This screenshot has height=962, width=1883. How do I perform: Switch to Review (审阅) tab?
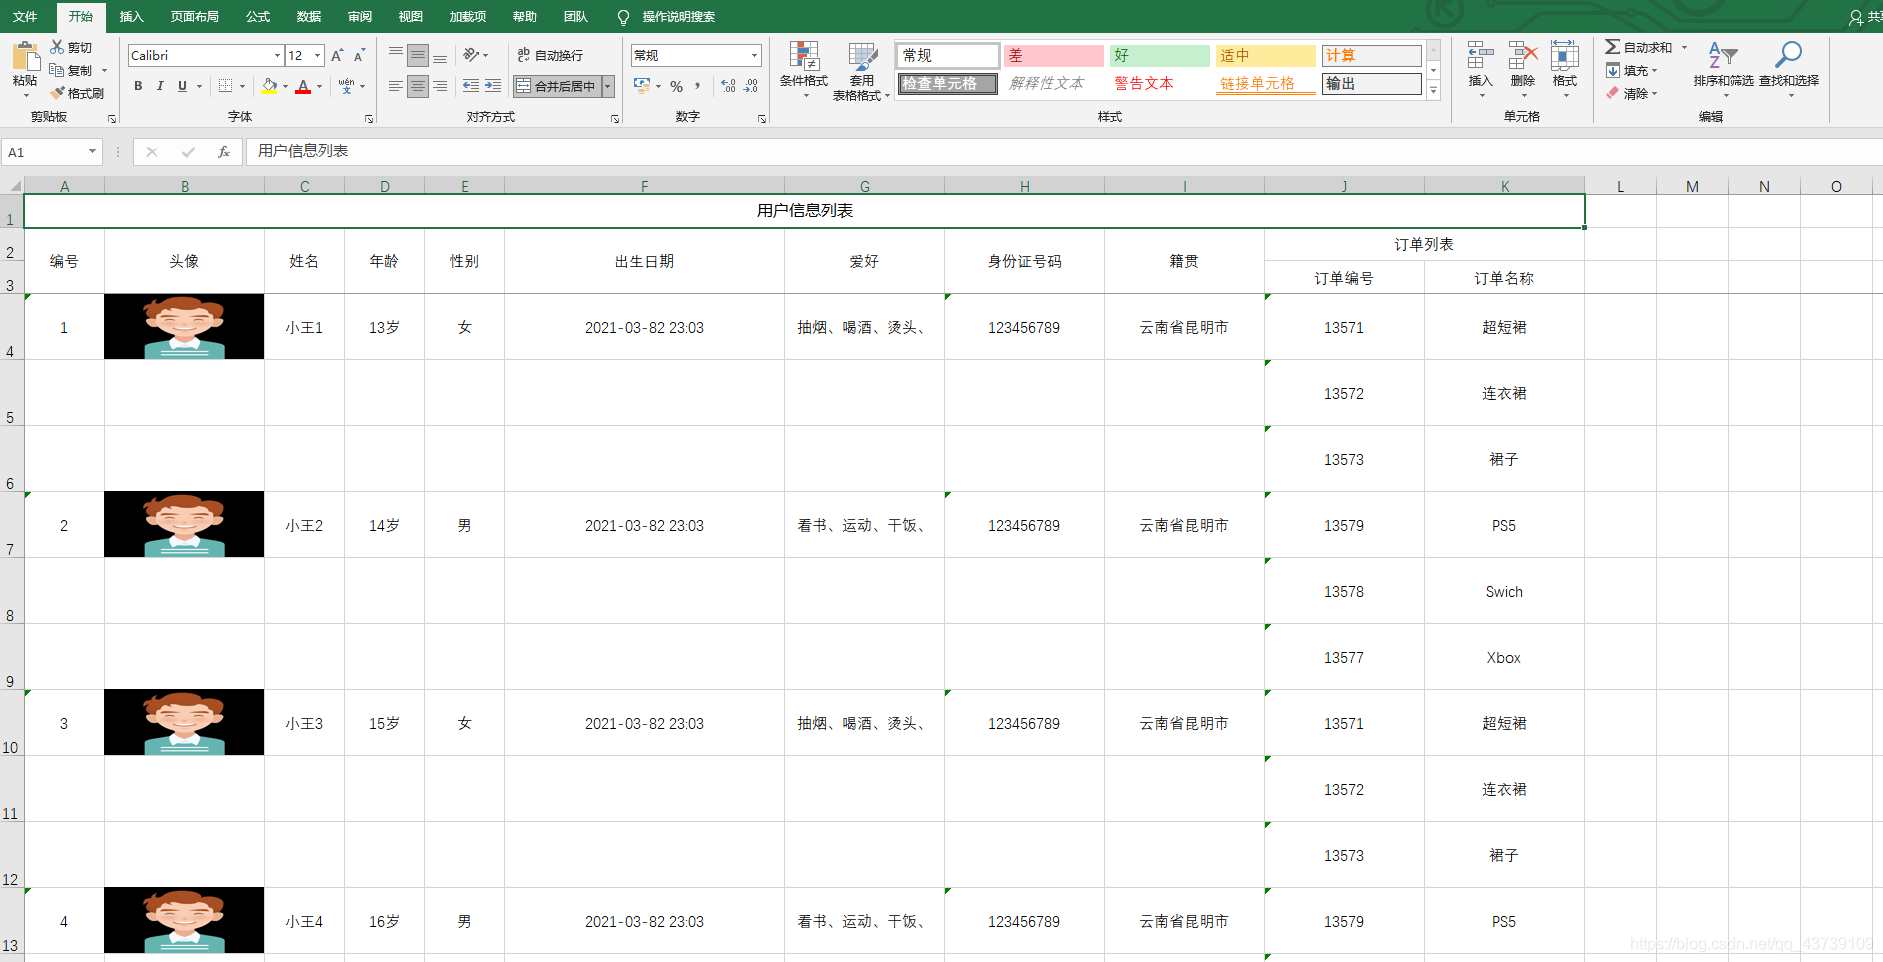[x=360, y=16]
